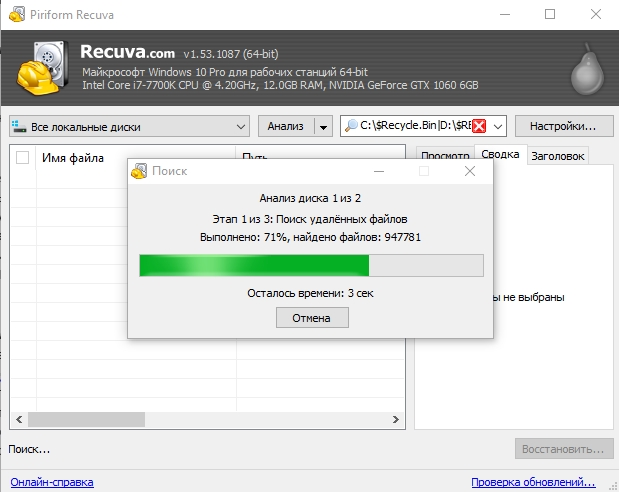The height and width of the screenshot is (492, 619).
Task: Open the Онлайн-справка link
Action: tap(52, 482)
